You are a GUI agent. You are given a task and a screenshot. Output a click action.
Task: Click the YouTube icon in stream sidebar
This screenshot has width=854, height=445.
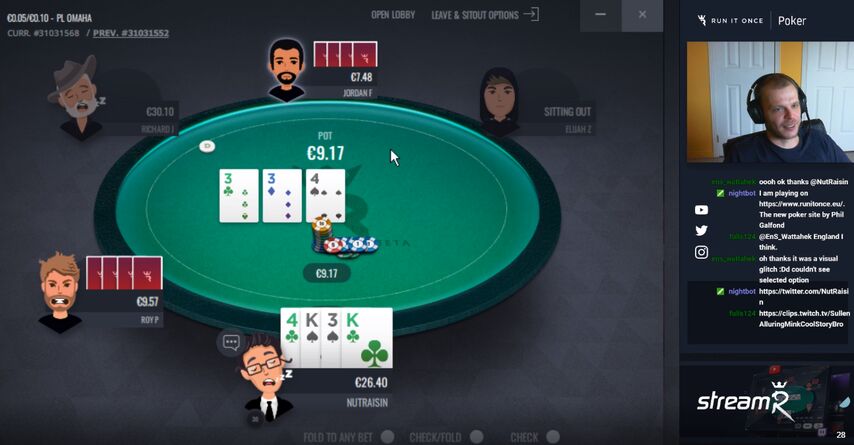[x=702, y=210]
